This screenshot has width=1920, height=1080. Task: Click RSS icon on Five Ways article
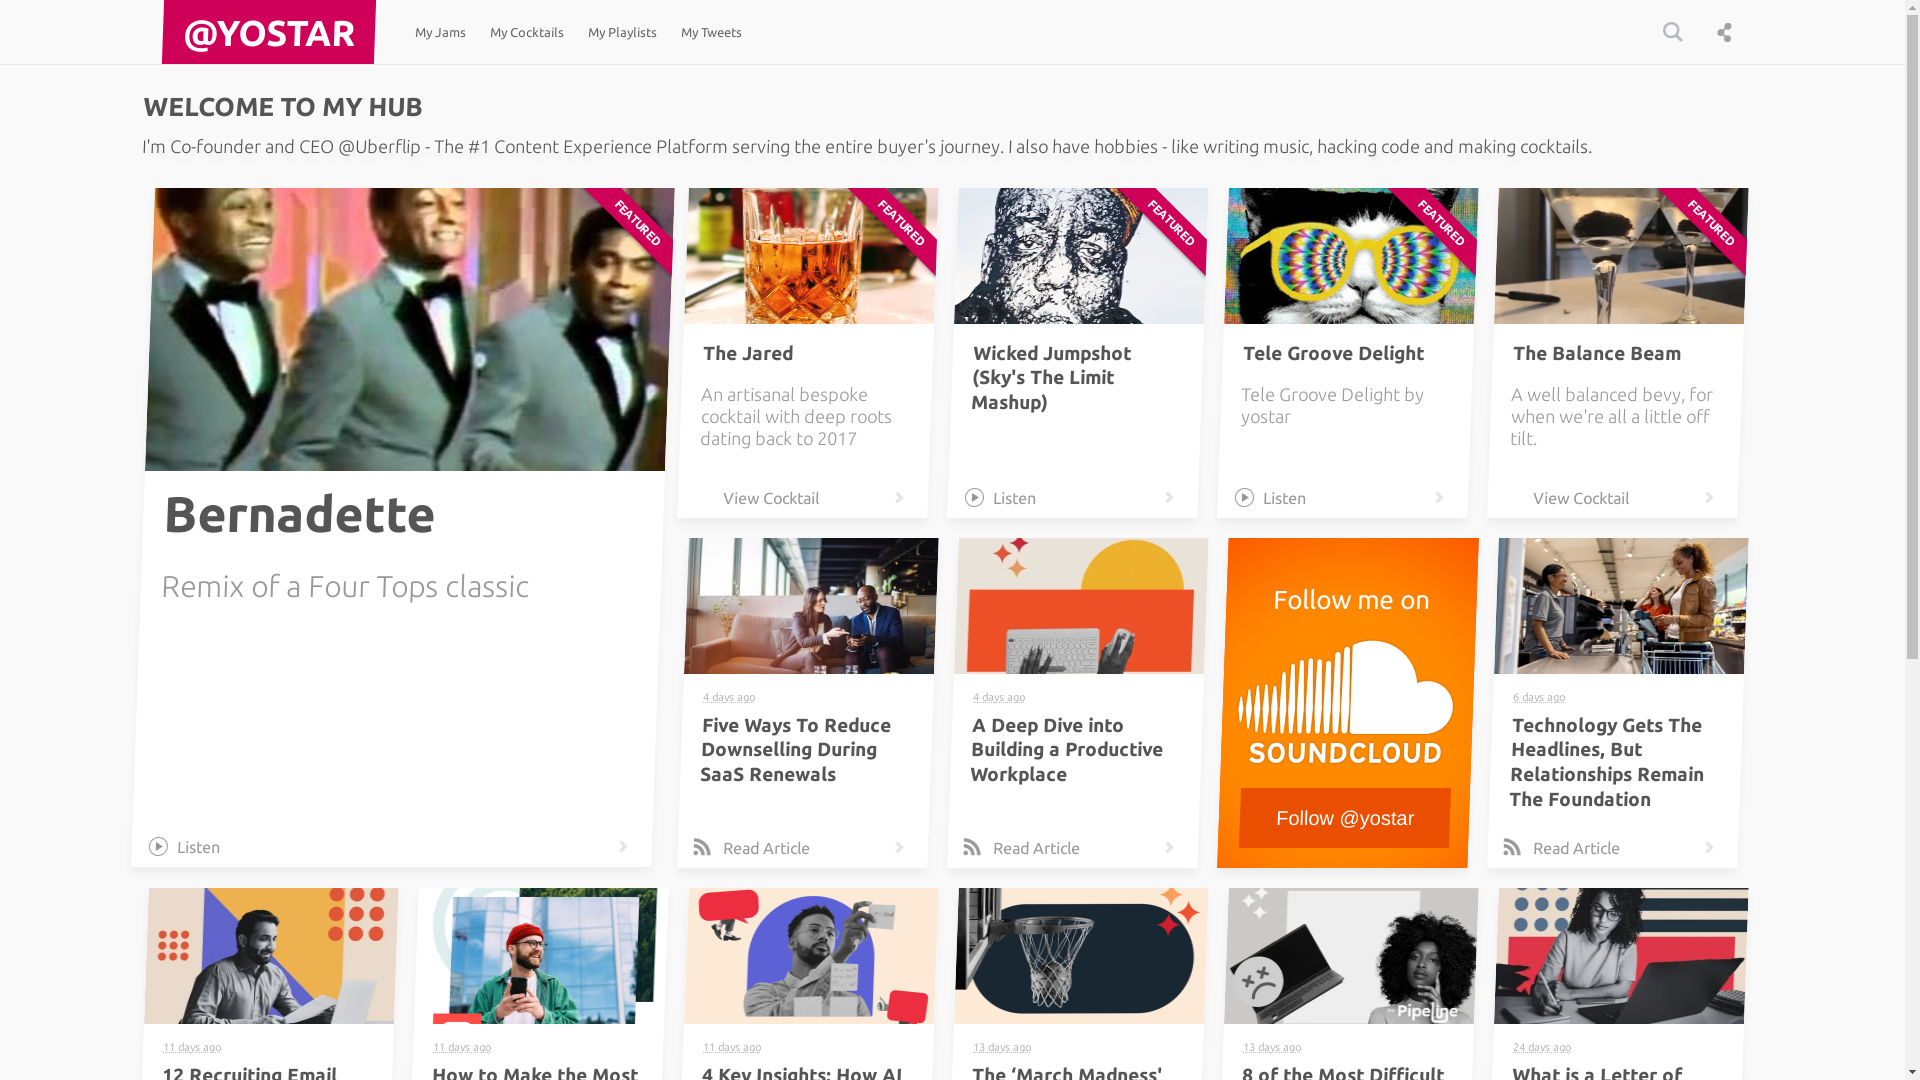[702, 848]
